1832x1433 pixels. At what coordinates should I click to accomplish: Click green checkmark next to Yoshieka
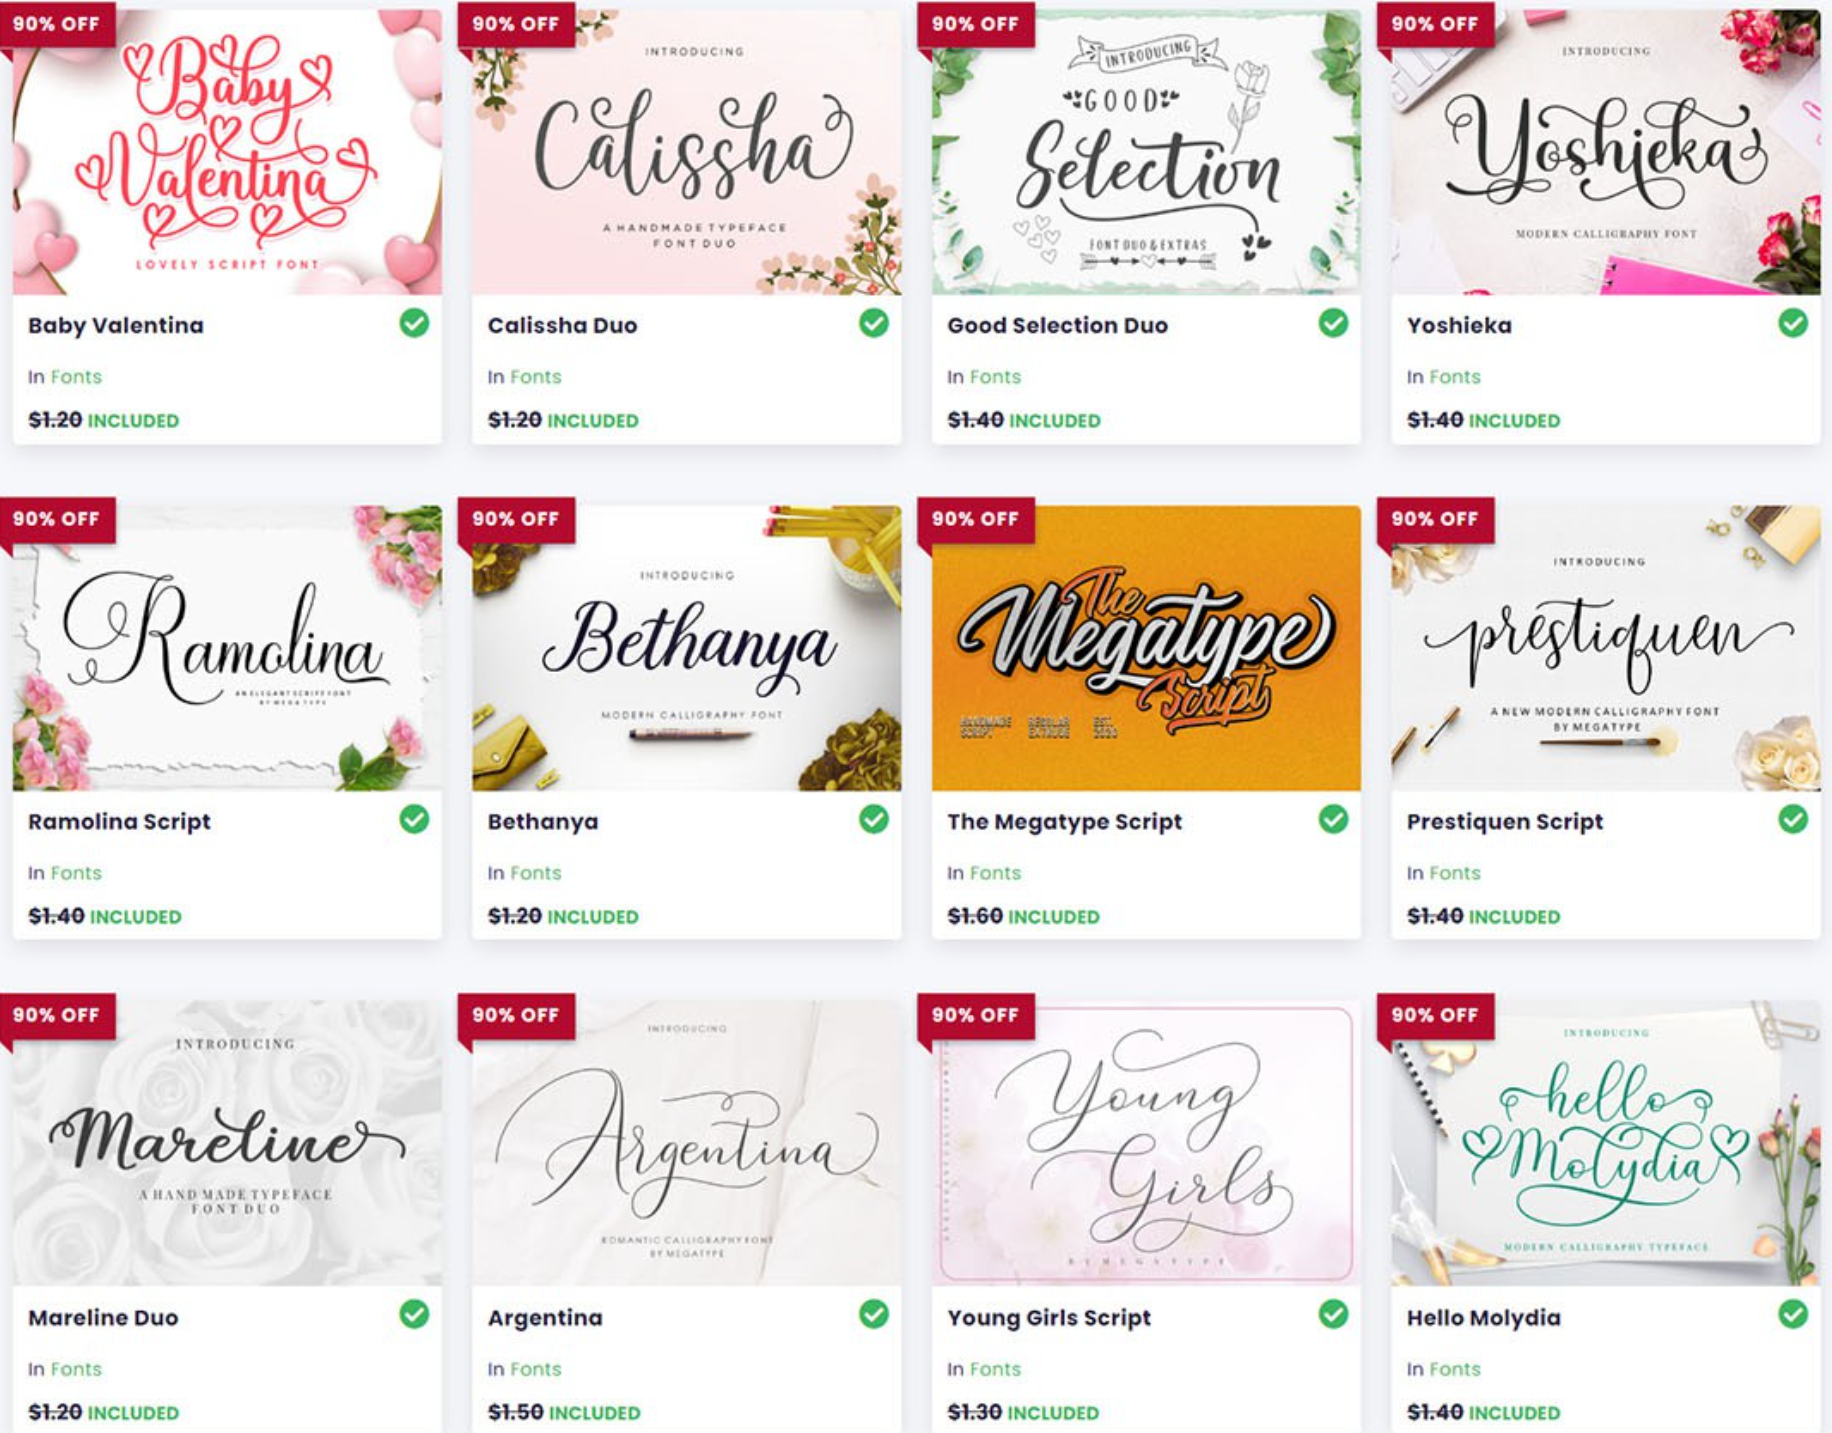pyautogui.click(x=1793, y=323)
